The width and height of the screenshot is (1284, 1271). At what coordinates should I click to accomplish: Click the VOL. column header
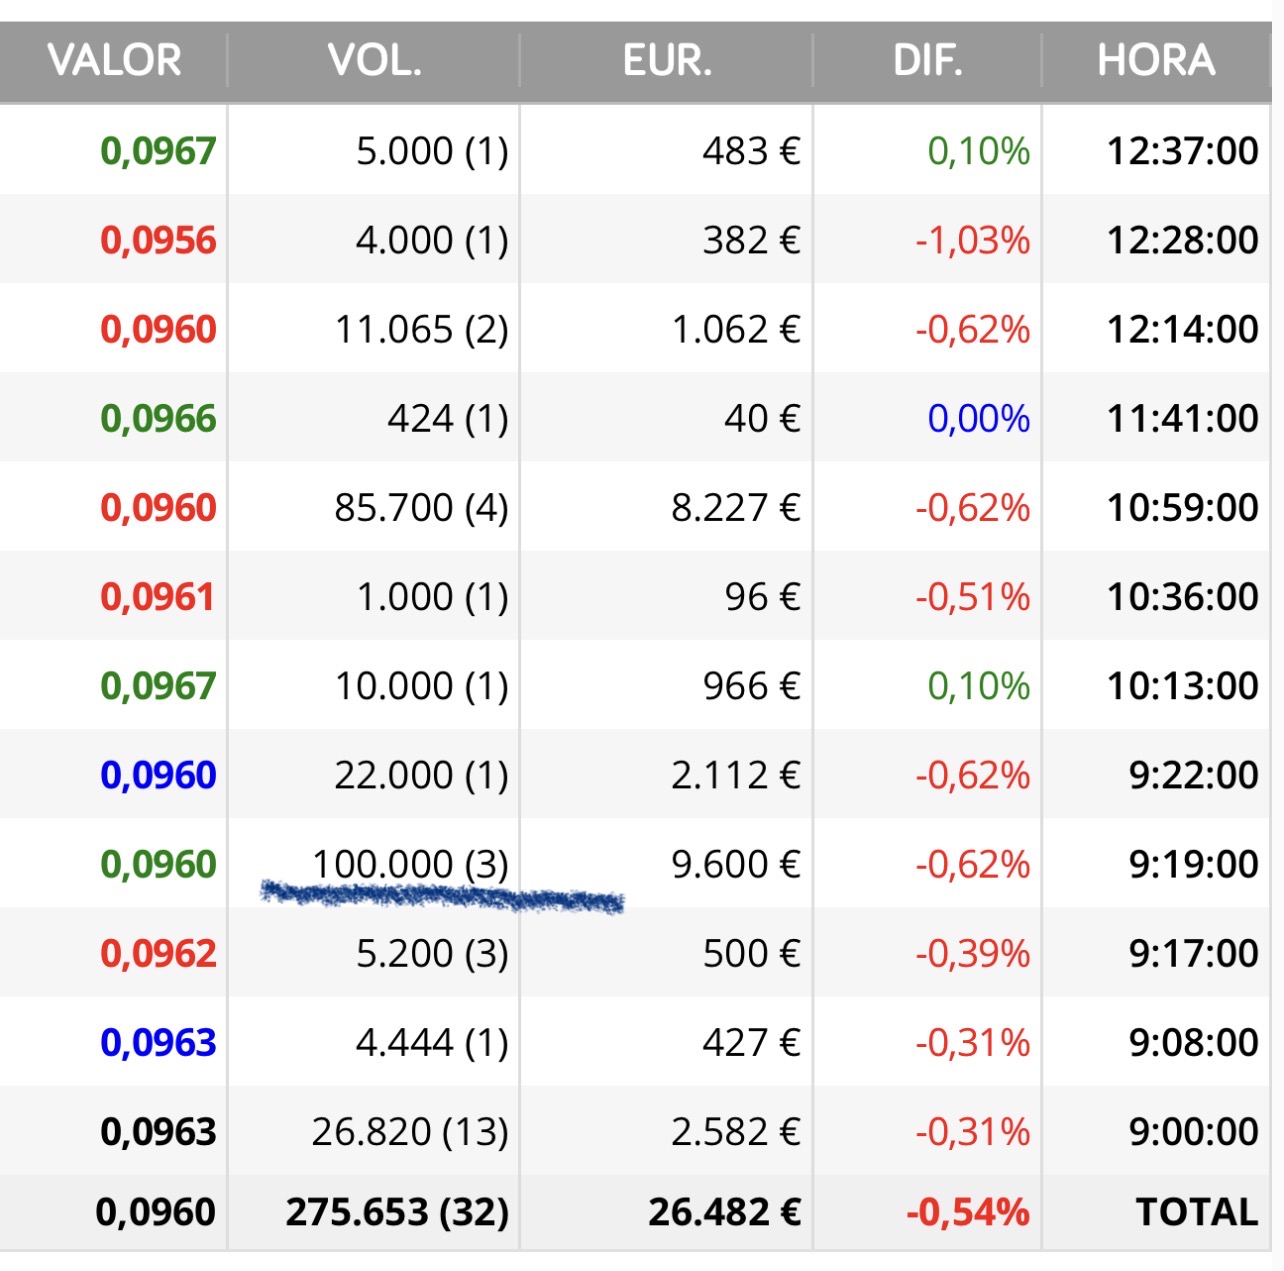(x=374, y=60)
